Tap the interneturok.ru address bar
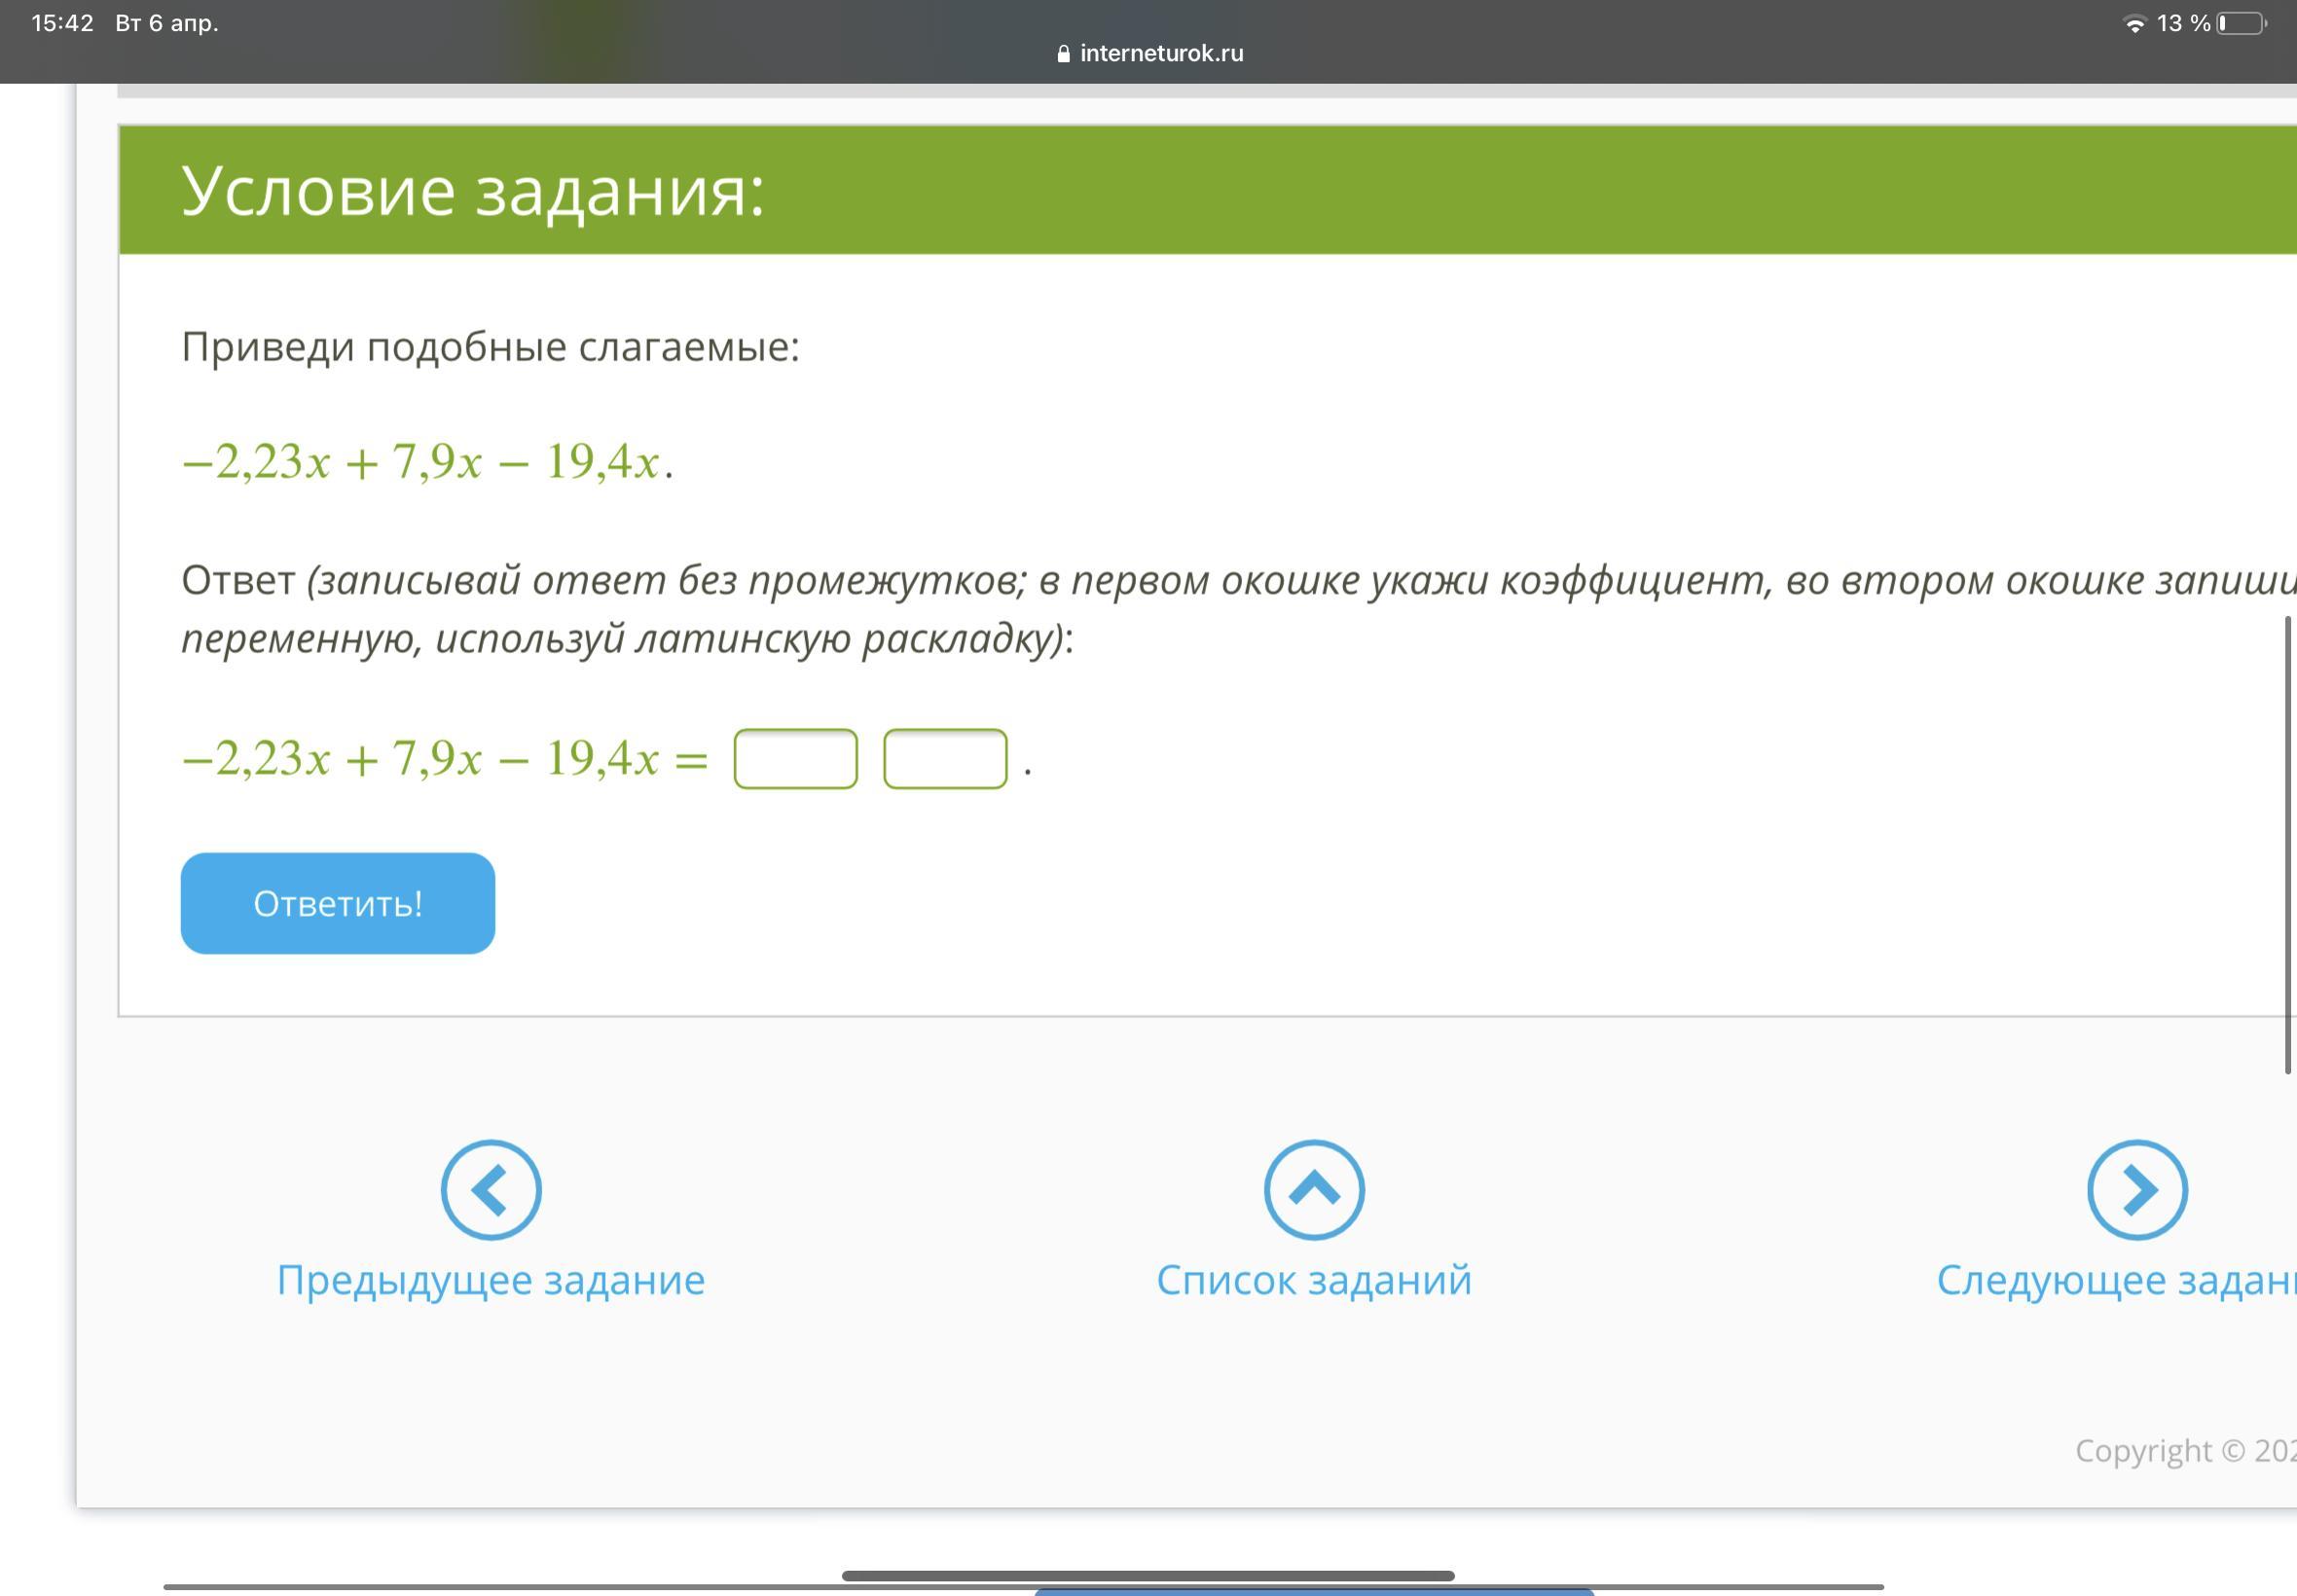This screenshot has width=2297, height=1596. coord(1160,54)
